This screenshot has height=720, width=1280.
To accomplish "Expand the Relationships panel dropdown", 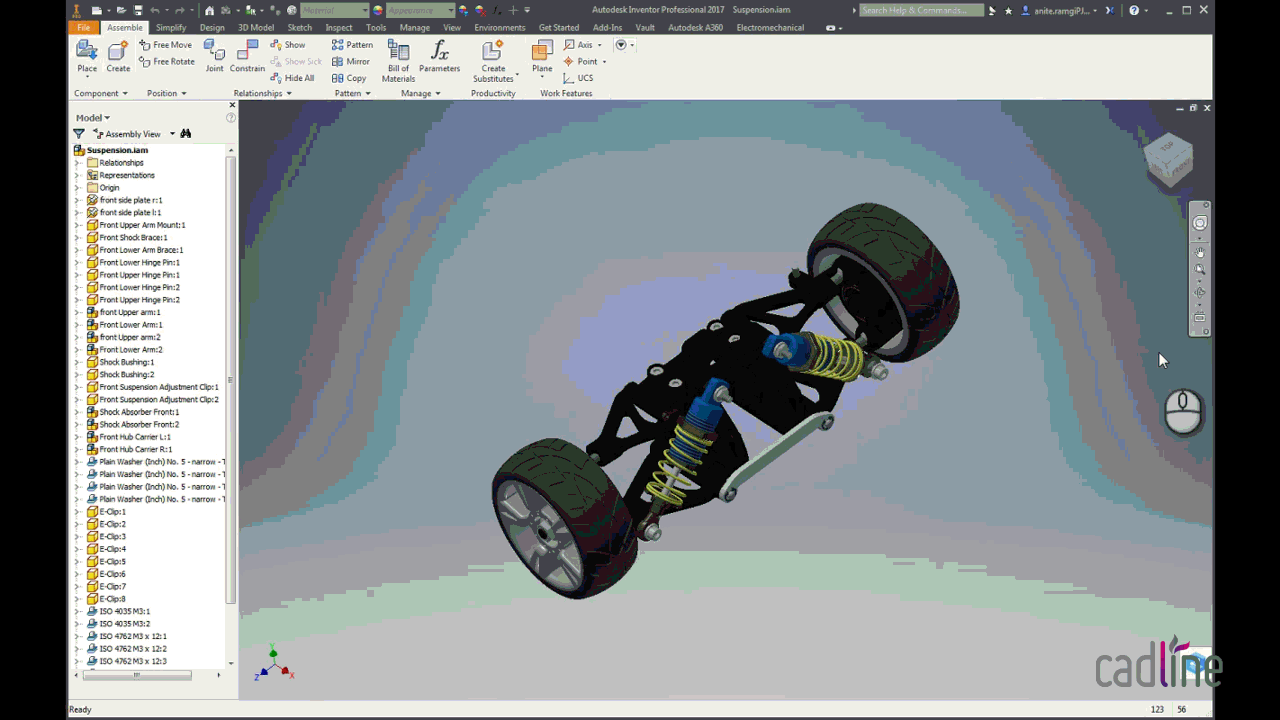I will click(x=263, y=93).
